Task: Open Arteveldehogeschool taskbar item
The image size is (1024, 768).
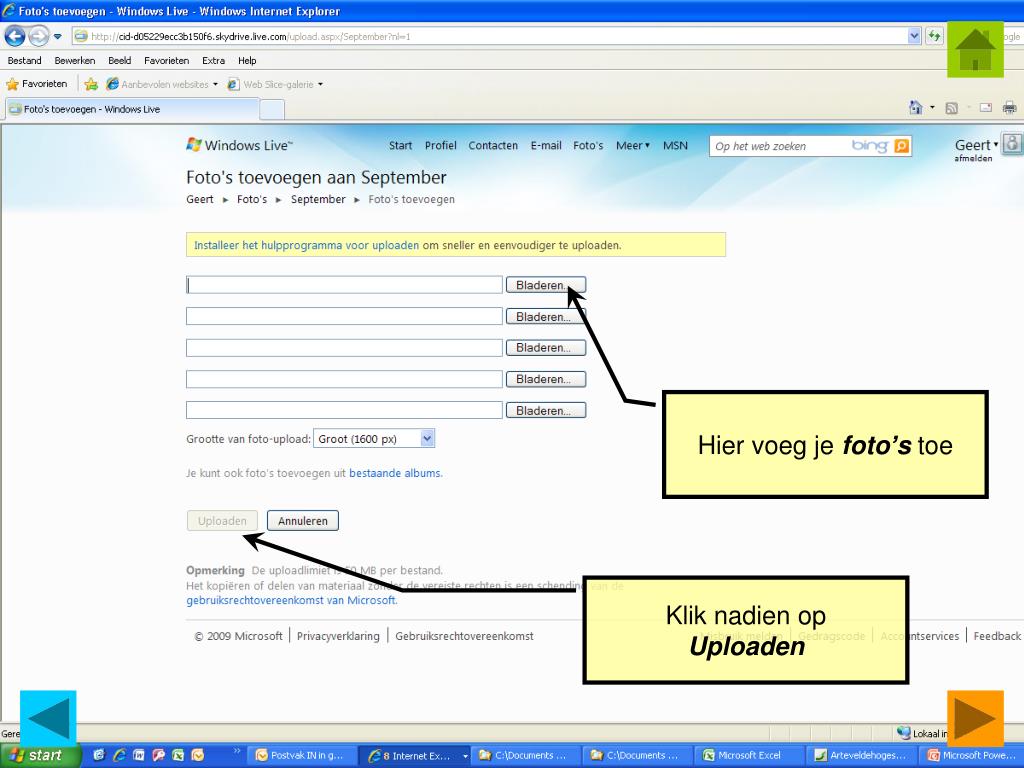Action: click(x=862, y=756)
